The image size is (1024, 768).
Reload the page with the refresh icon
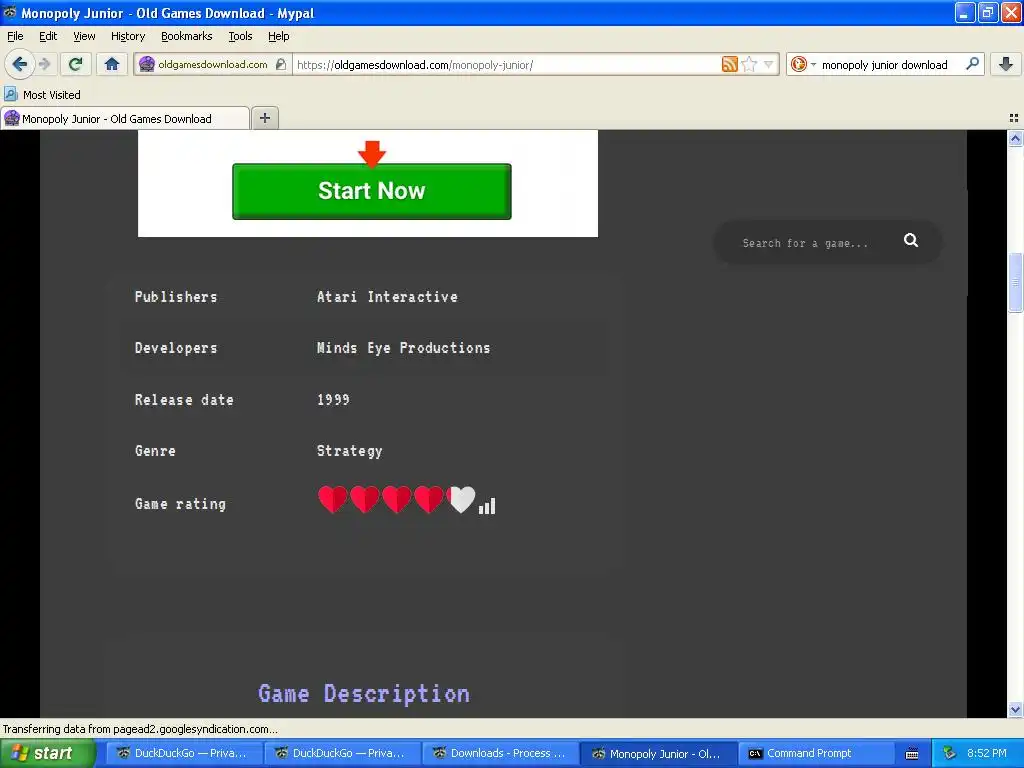pyautogui.click(x=75, y=64)
